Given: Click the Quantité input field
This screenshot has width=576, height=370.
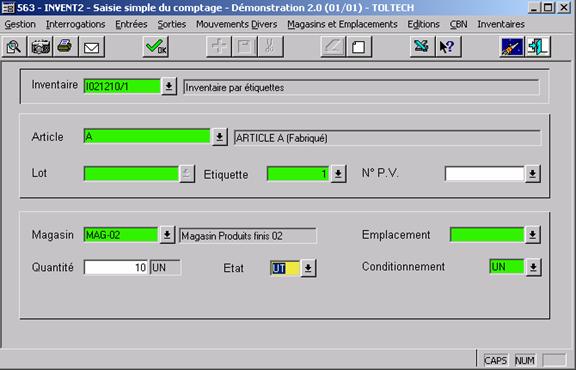Looking at the screenshot, I should pyautogui.click(x=116, y=267).
